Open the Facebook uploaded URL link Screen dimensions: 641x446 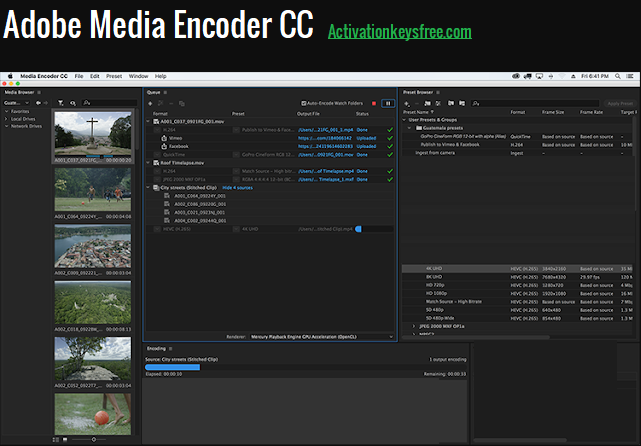pyautogui.click(x=325, y=146)
